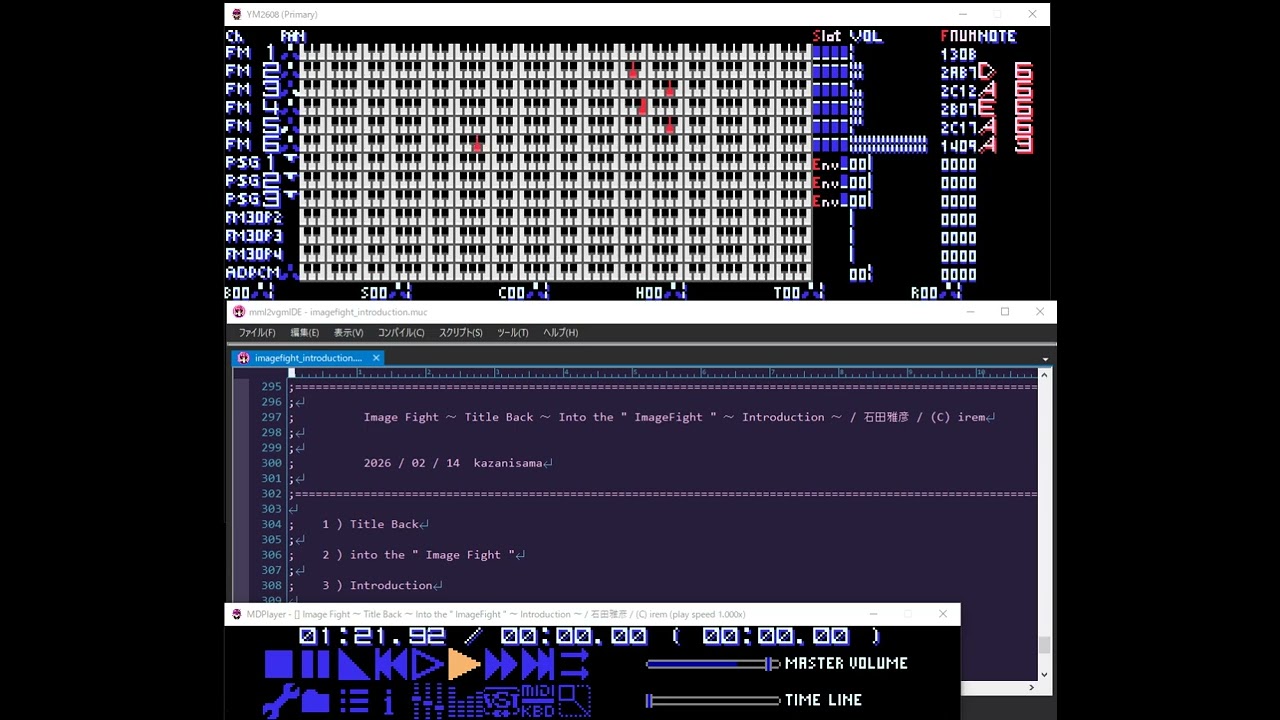
Task: Click line number 297 in the editor
Action: click(271, 417)
